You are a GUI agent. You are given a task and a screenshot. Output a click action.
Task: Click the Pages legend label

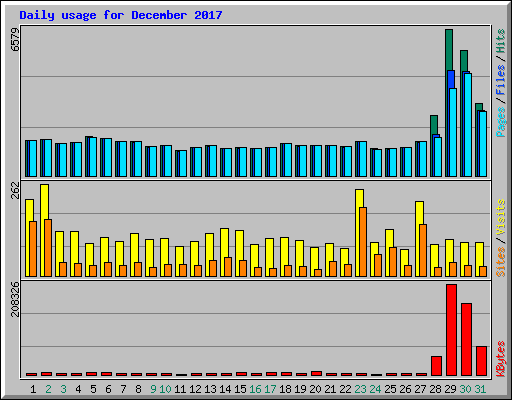tap(501, 122)
